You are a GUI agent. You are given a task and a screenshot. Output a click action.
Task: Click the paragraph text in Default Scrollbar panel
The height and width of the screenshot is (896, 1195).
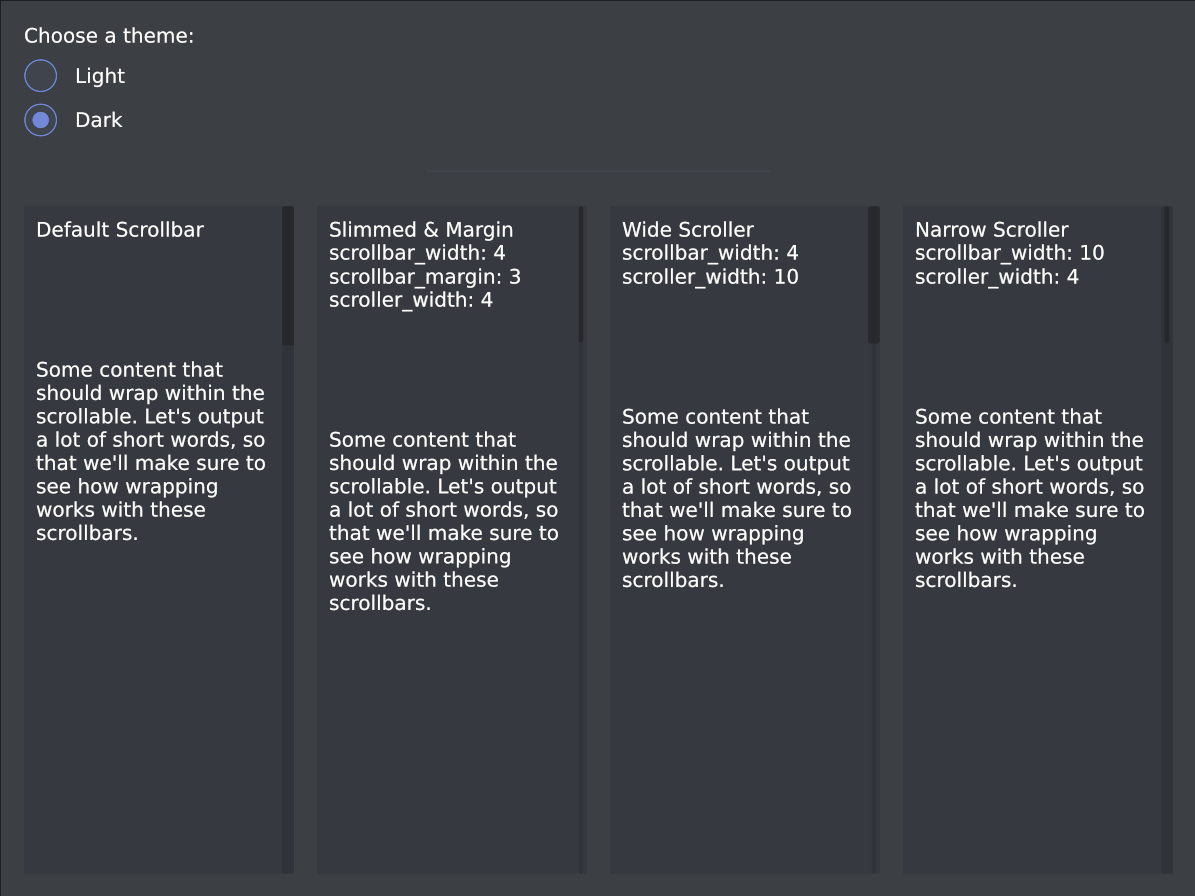click(150, 452)
